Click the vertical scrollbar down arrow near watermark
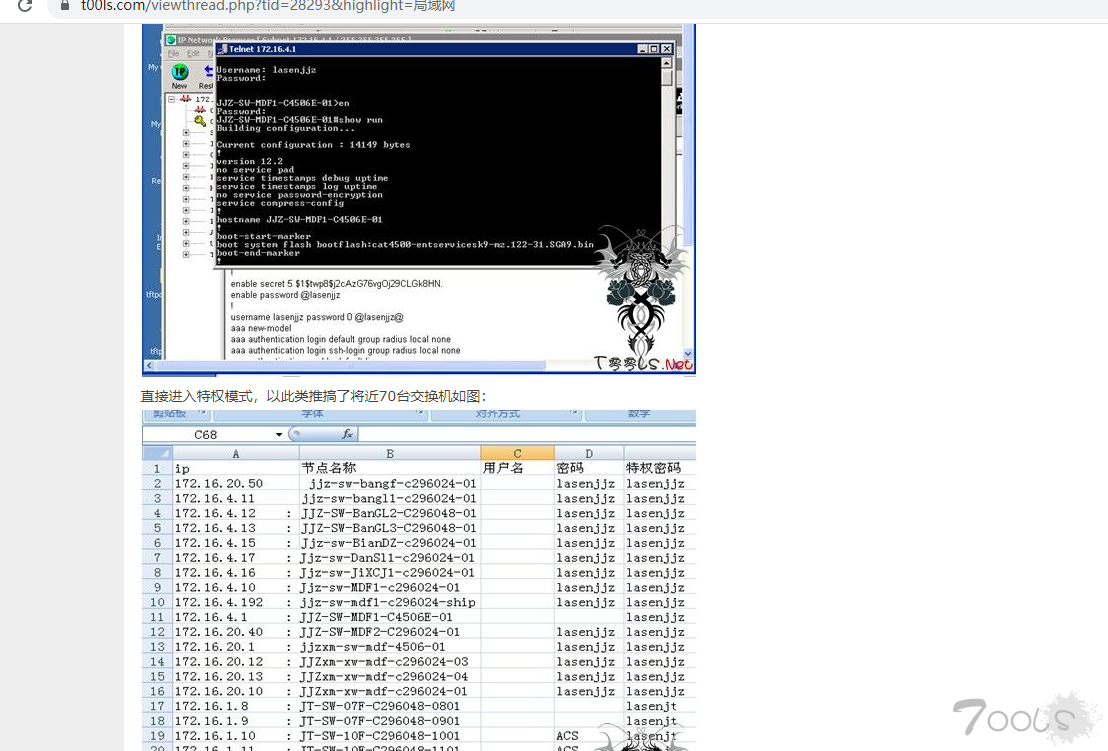The image size is (1108, 751). (x=688, y=353)
